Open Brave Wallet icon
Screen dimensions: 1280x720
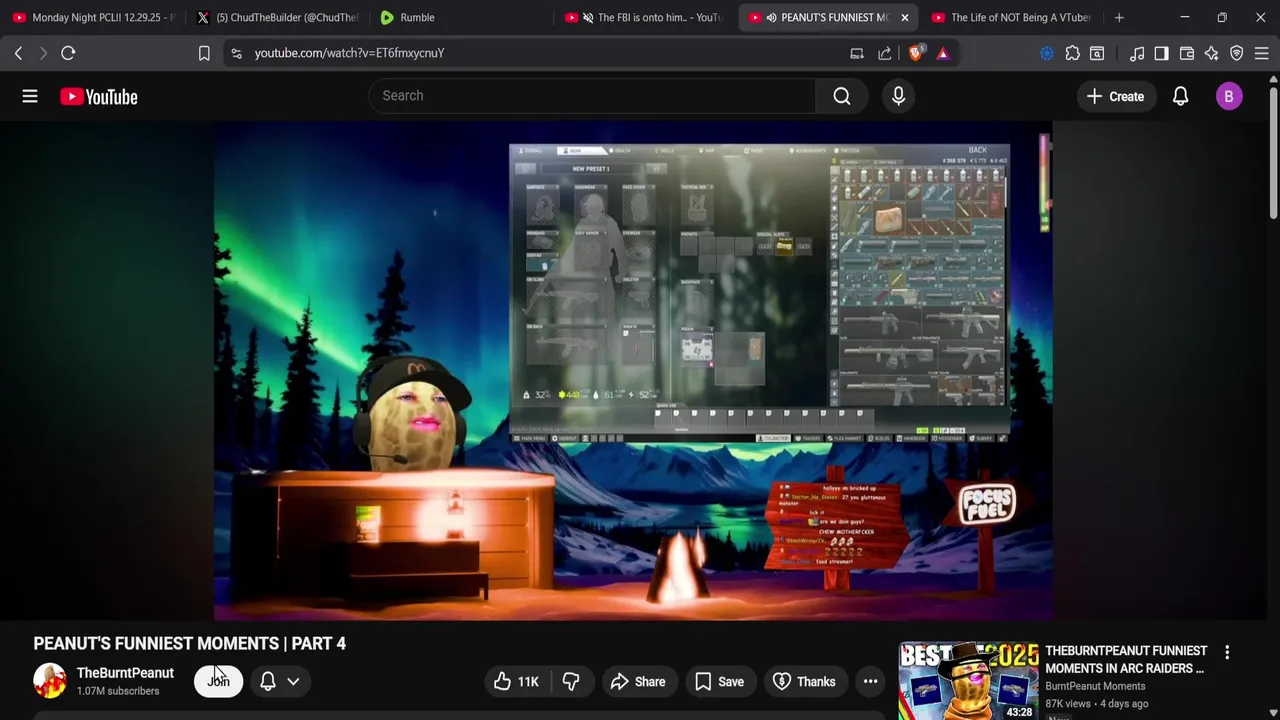[1187, 53]
